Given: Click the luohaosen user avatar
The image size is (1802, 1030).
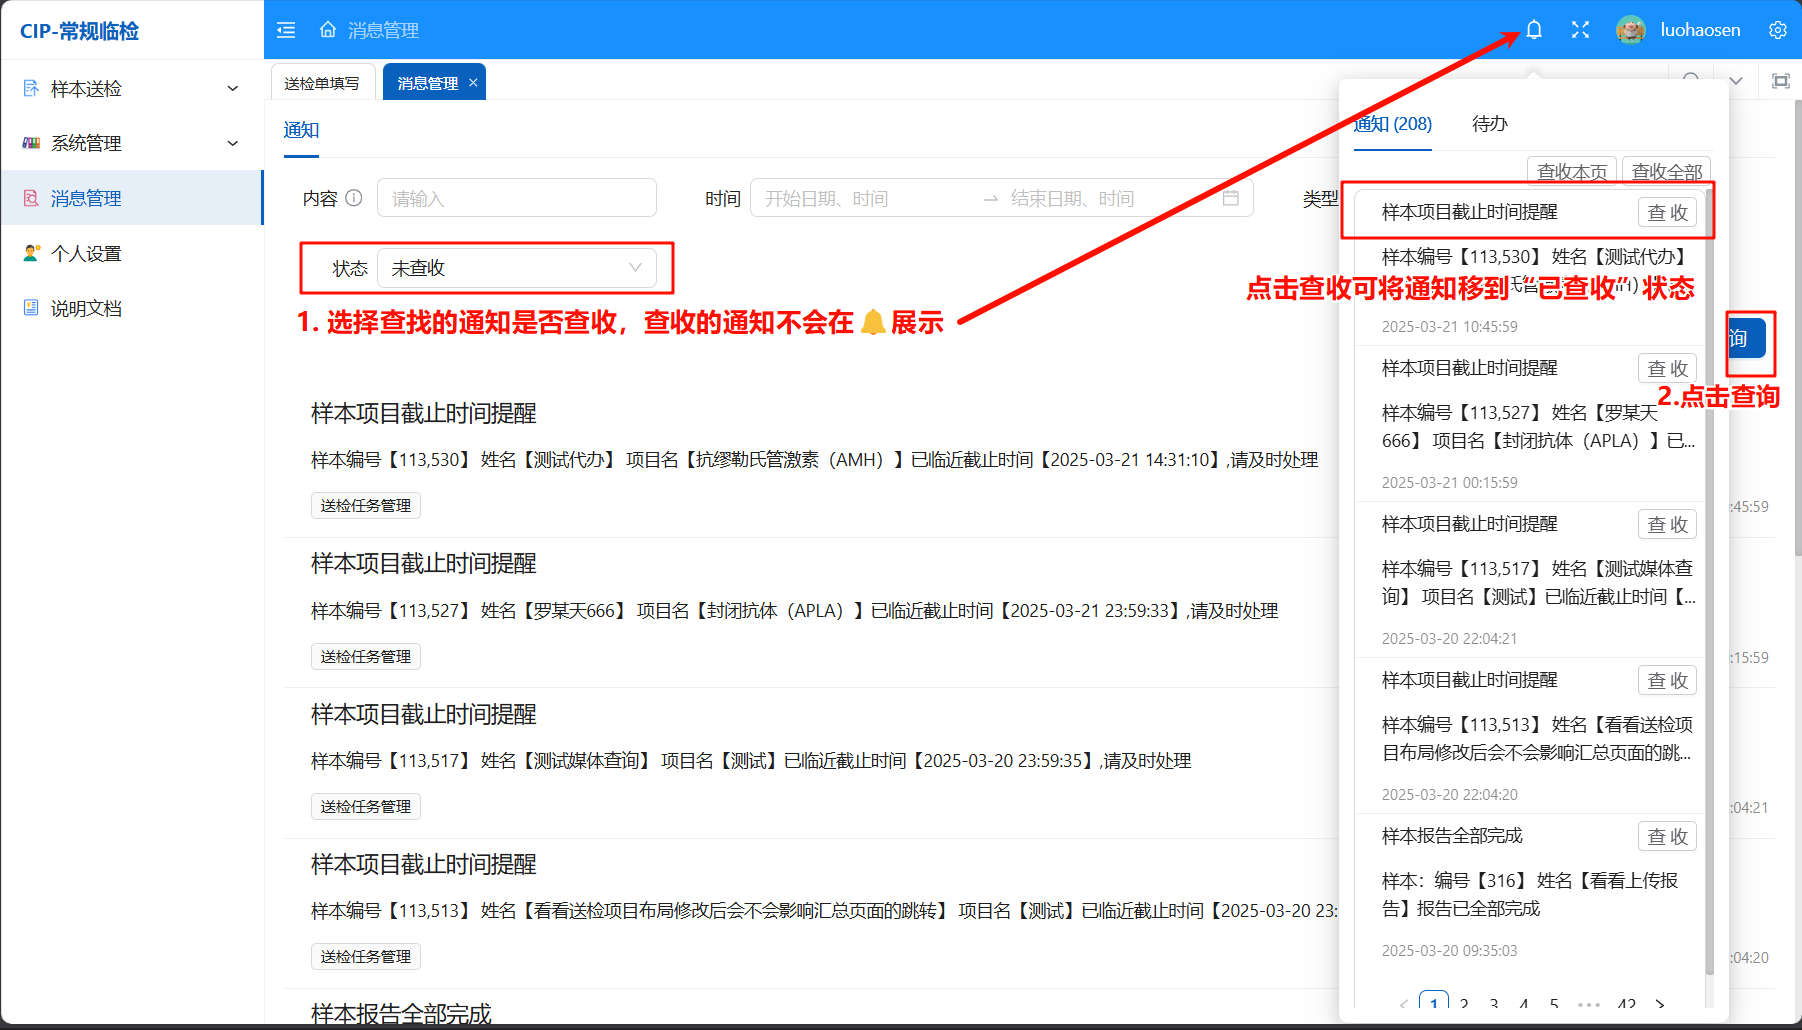Looking at the screenshot, I should (1630, 30).
